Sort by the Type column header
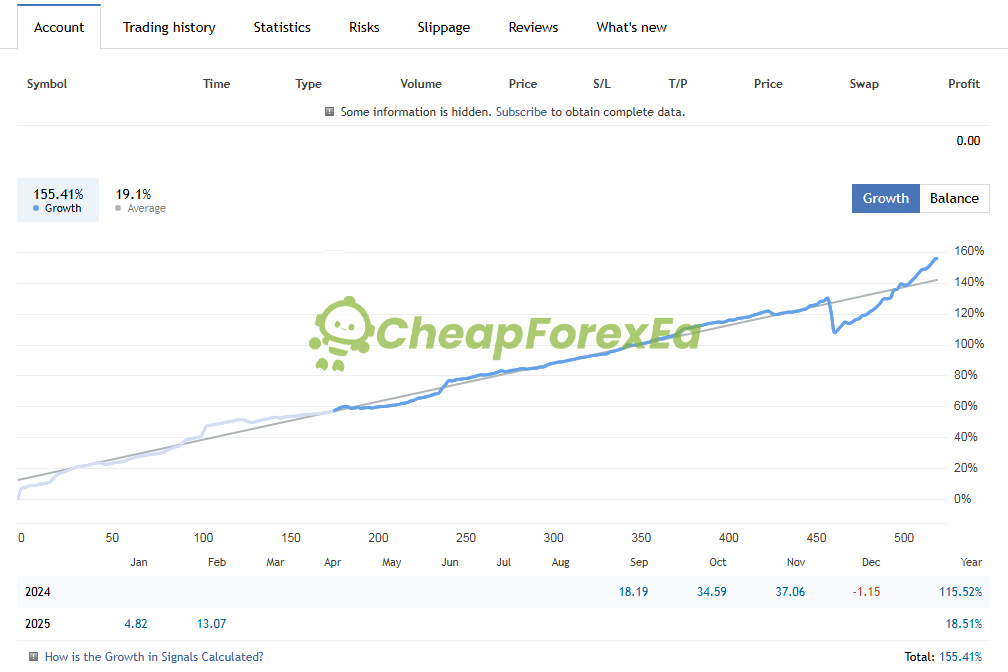 click(308, 84)
